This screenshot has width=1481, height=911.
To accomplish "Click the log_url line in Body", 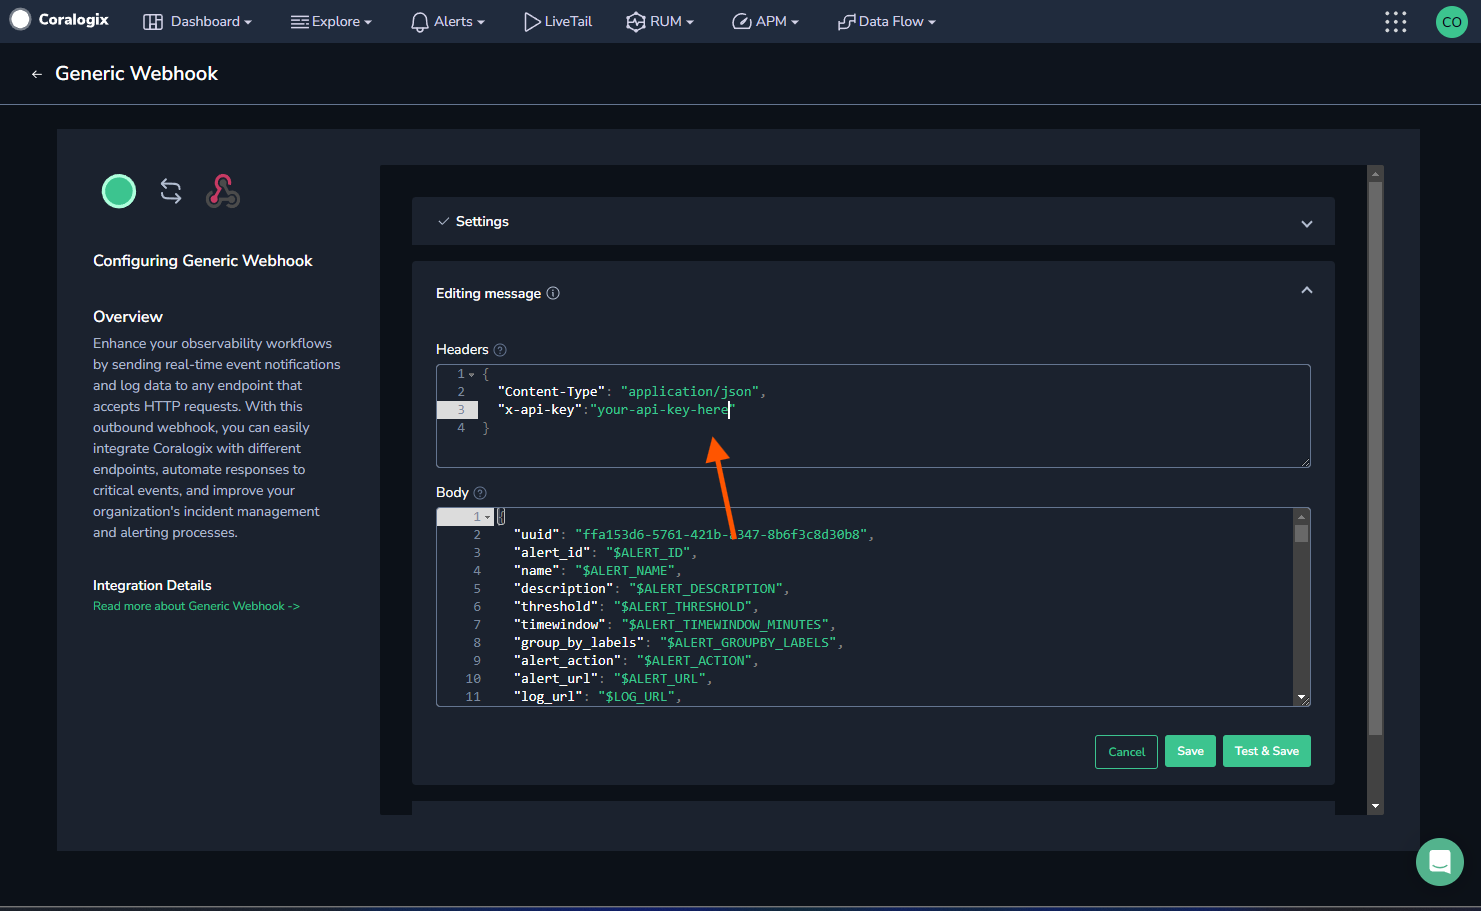I will [x=597, y=697].
